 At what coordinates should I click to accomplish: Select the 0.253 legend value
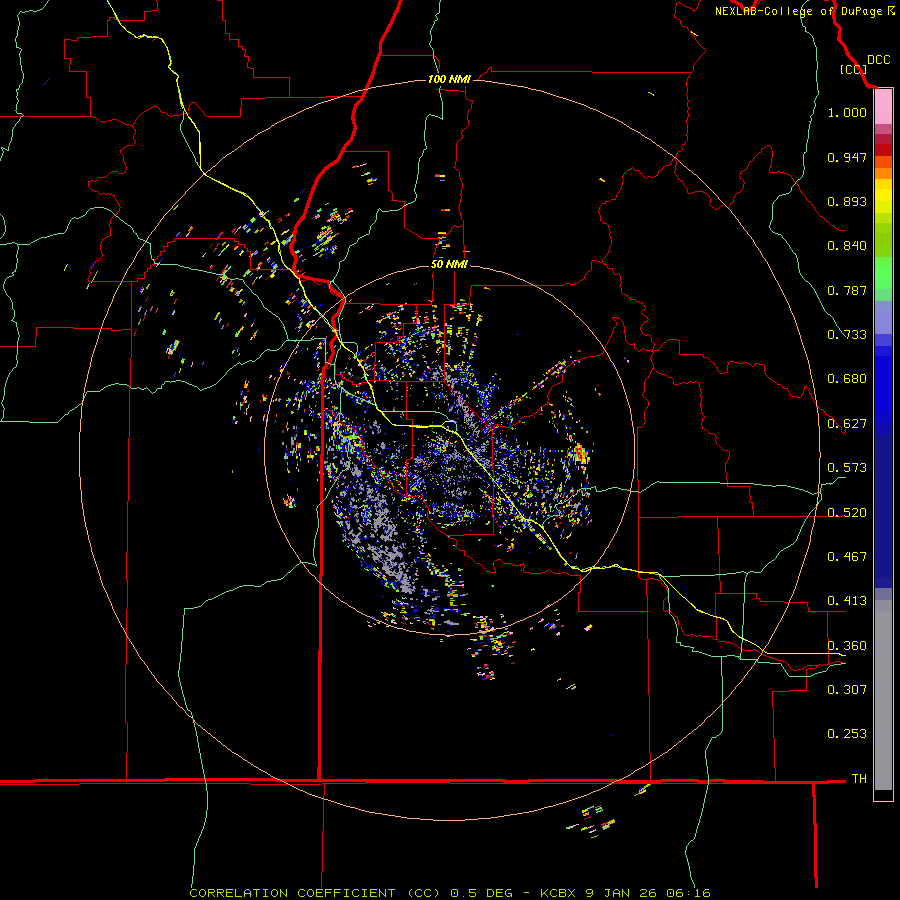pos(847,734)
